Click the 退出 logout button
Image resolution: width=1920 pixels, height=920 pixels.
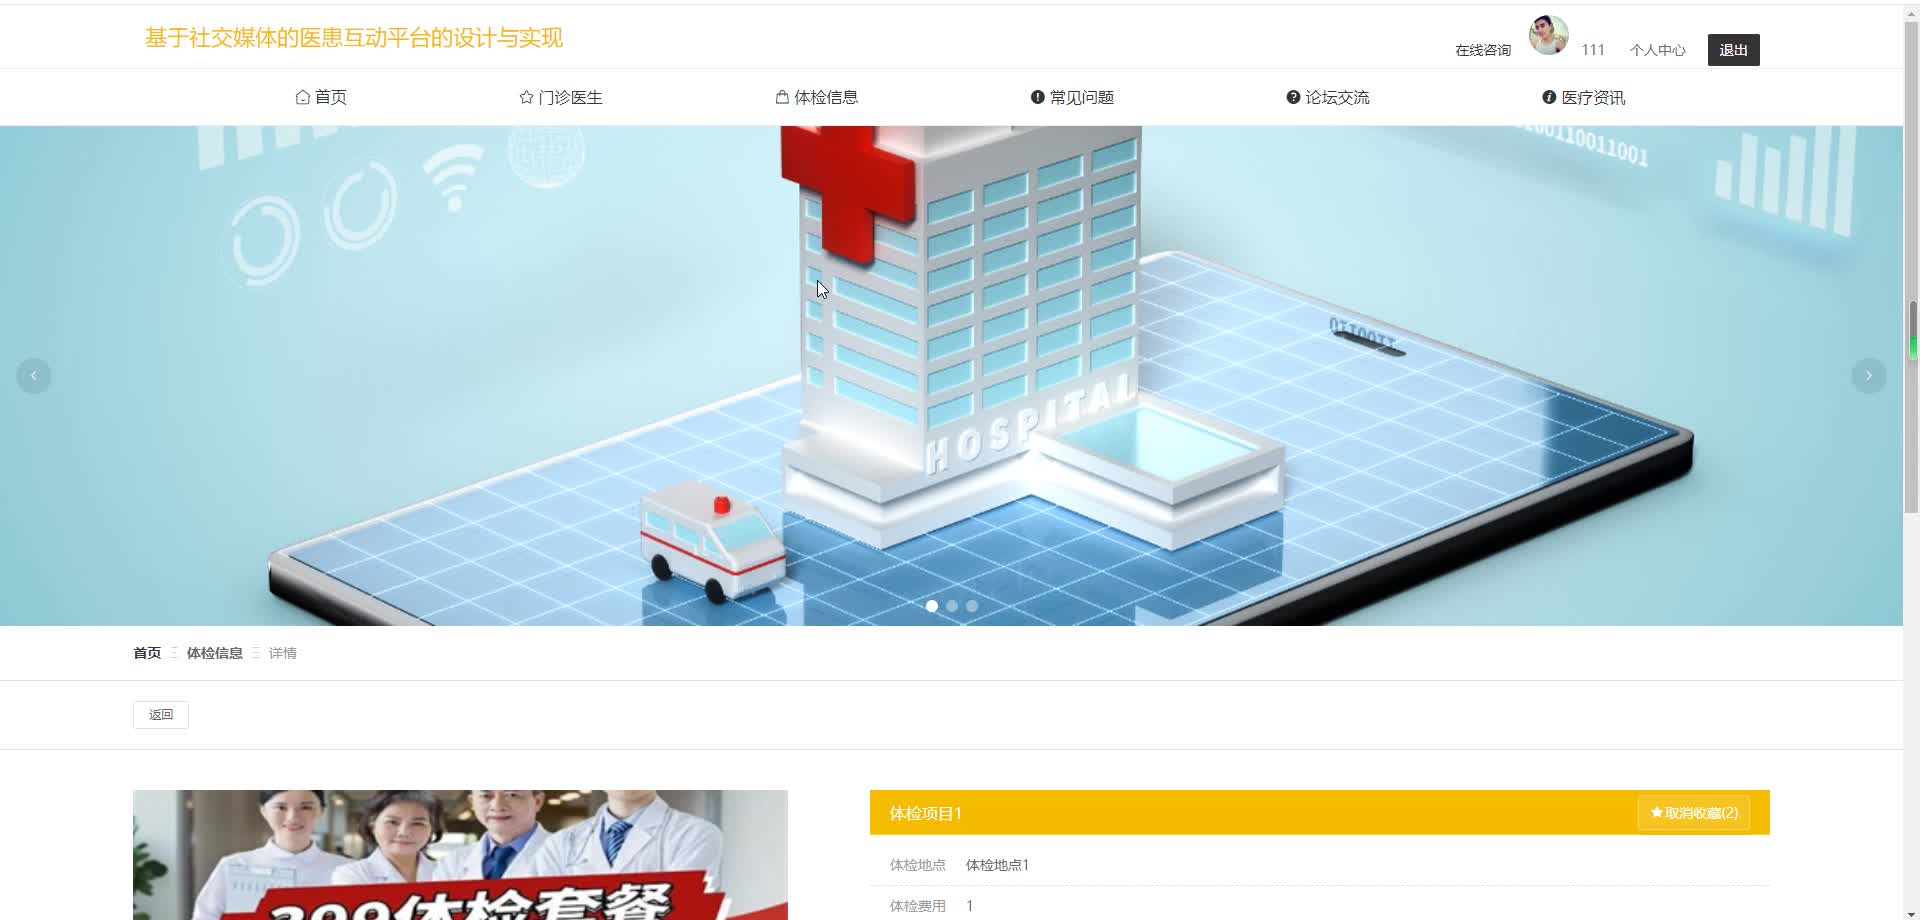[x=1733, y=50]
